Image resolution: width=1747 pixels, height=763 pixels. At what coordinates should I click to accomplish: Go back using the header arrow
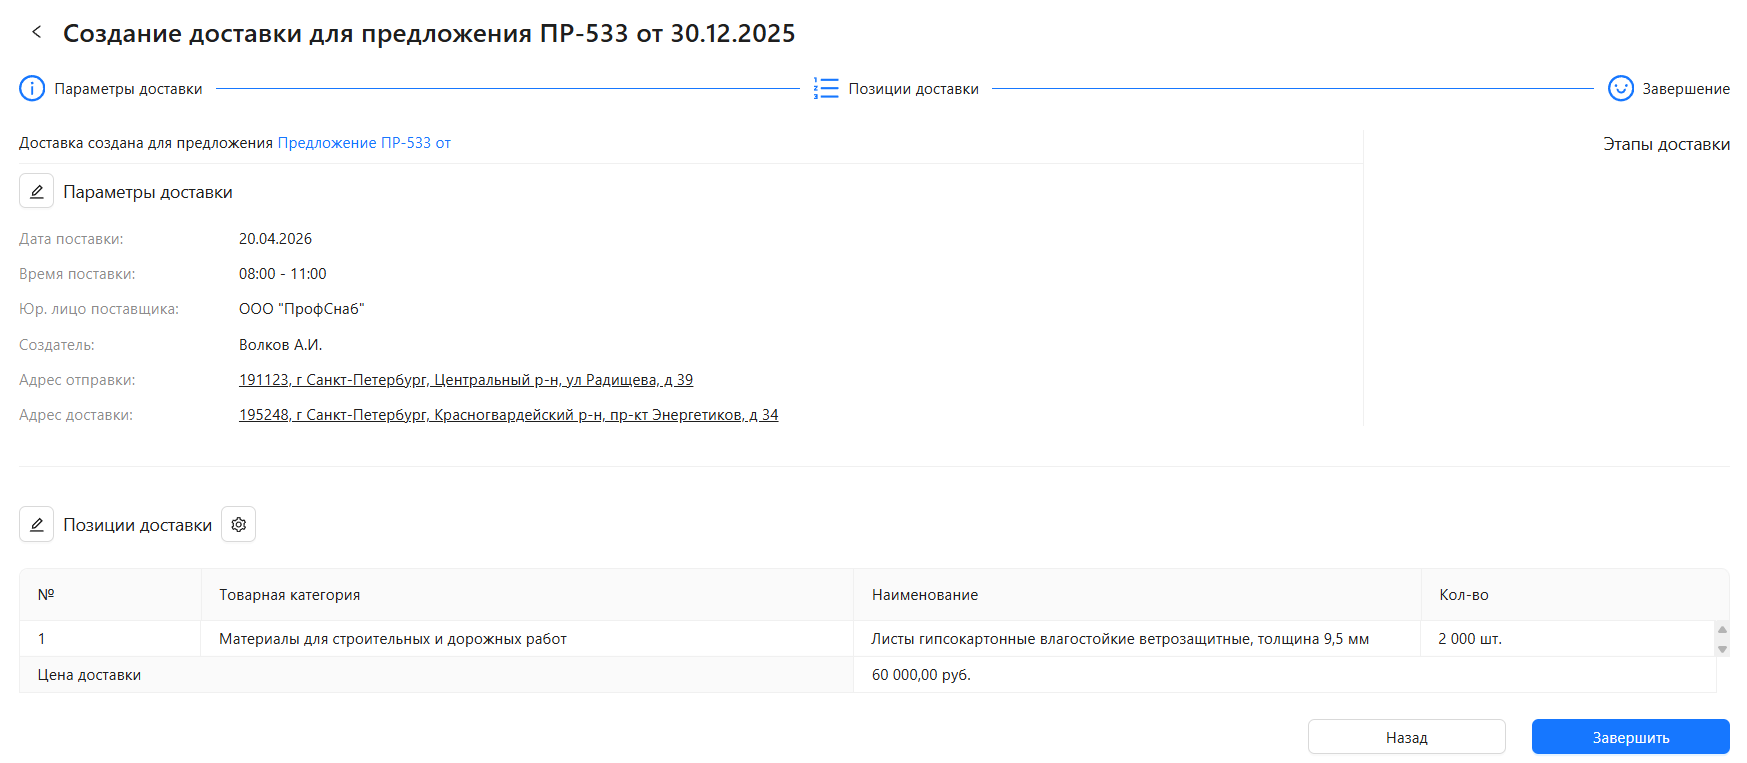pyautogui.click(x=37, y=32)
